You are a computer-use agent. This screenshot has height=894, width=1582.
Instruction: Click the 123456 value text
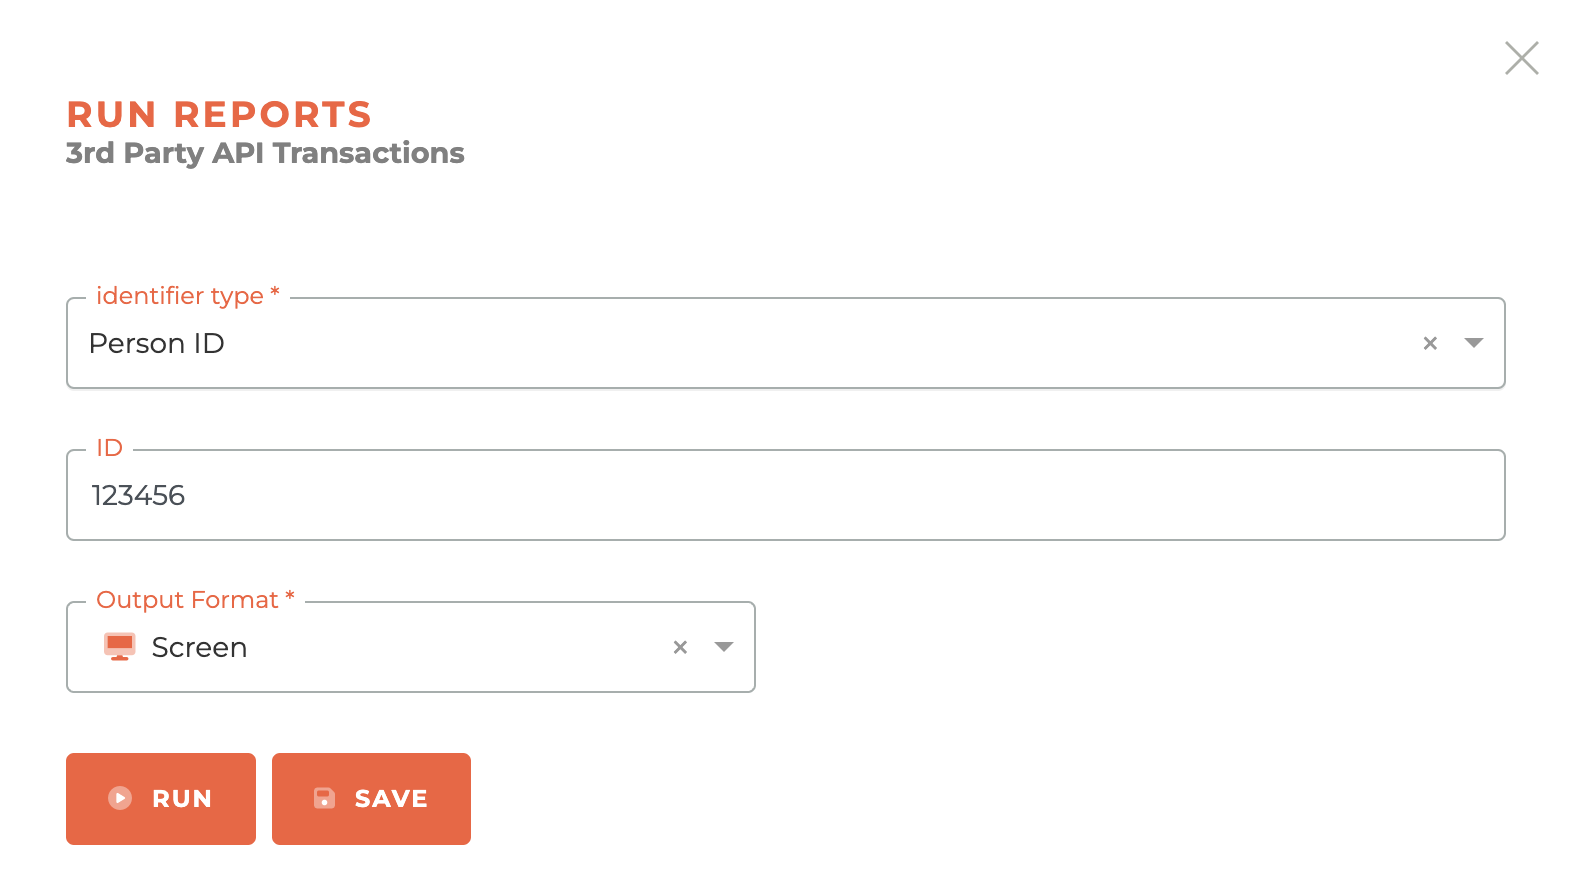pos(138,496)
